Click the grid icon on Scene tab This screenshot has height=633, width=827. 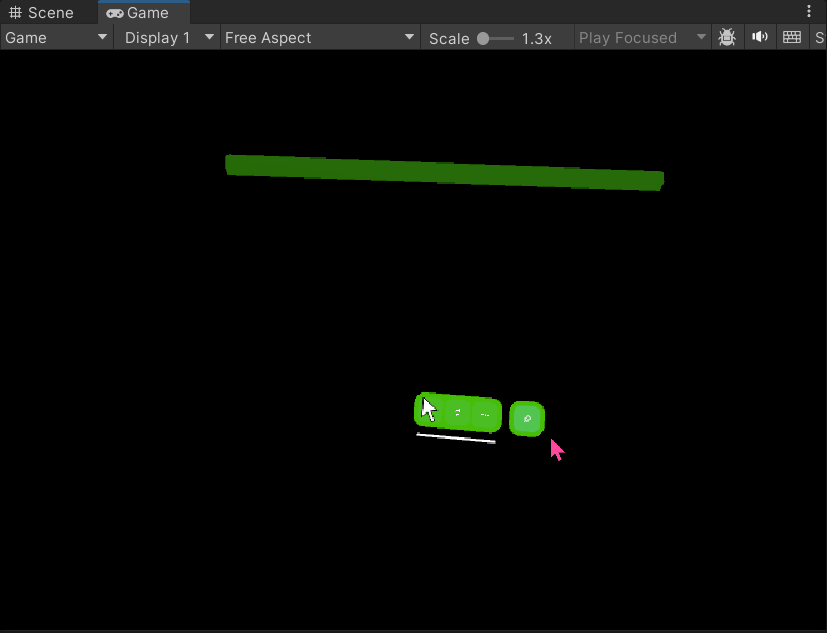pyautogui.click(x=16, y=13)
